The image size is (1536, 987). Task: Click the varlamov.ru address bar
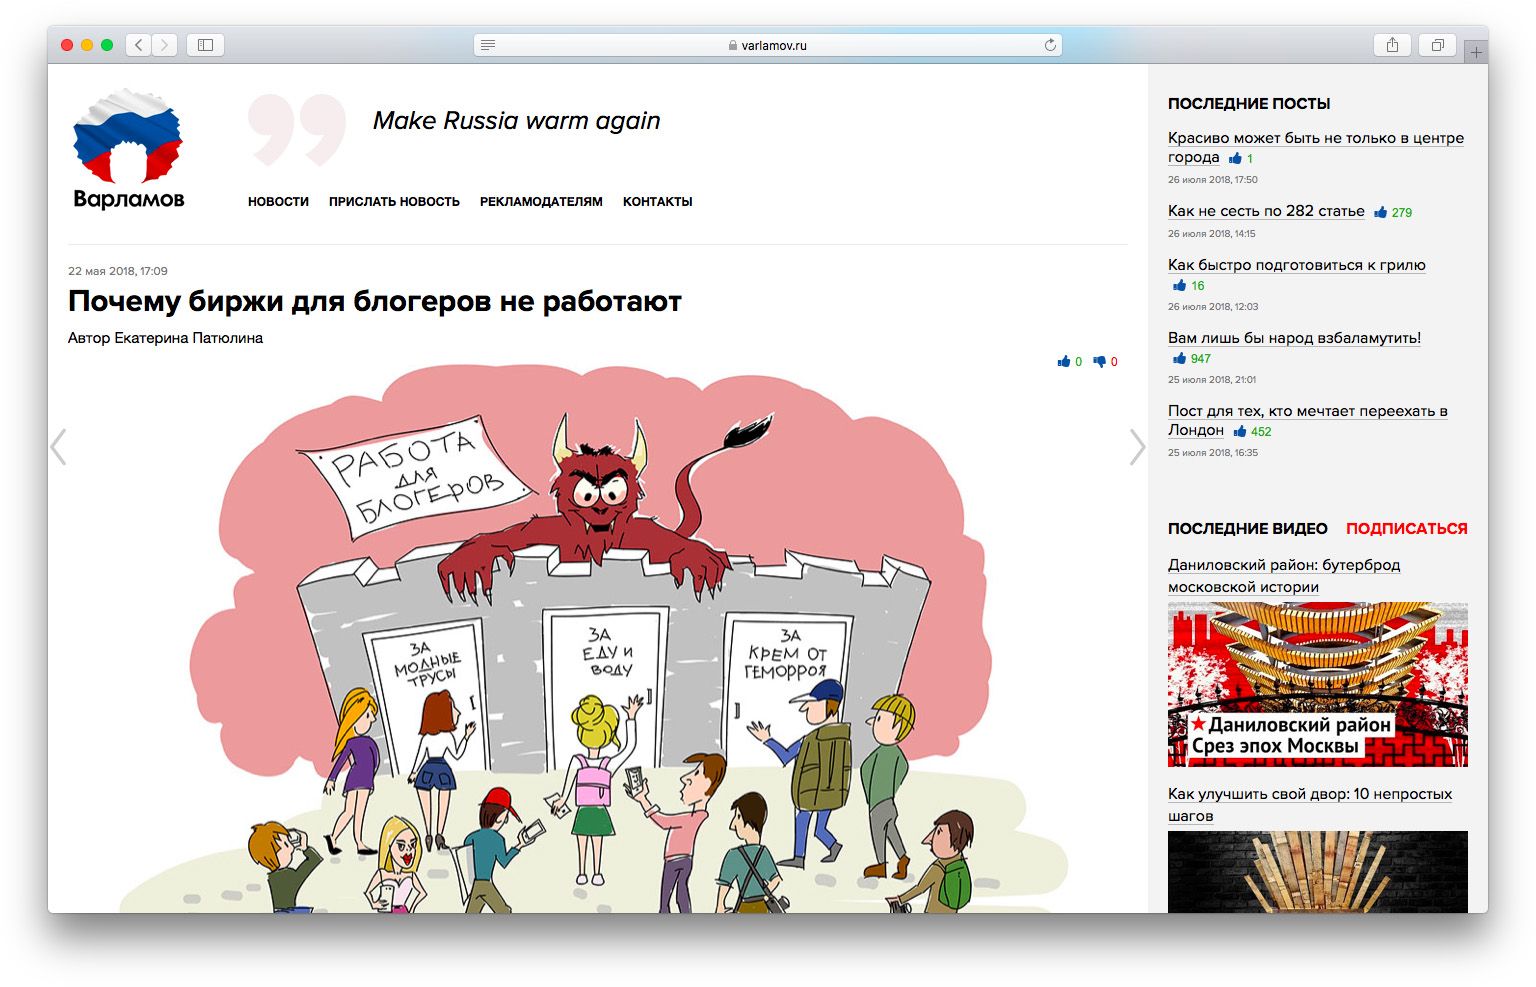point(767,45)
